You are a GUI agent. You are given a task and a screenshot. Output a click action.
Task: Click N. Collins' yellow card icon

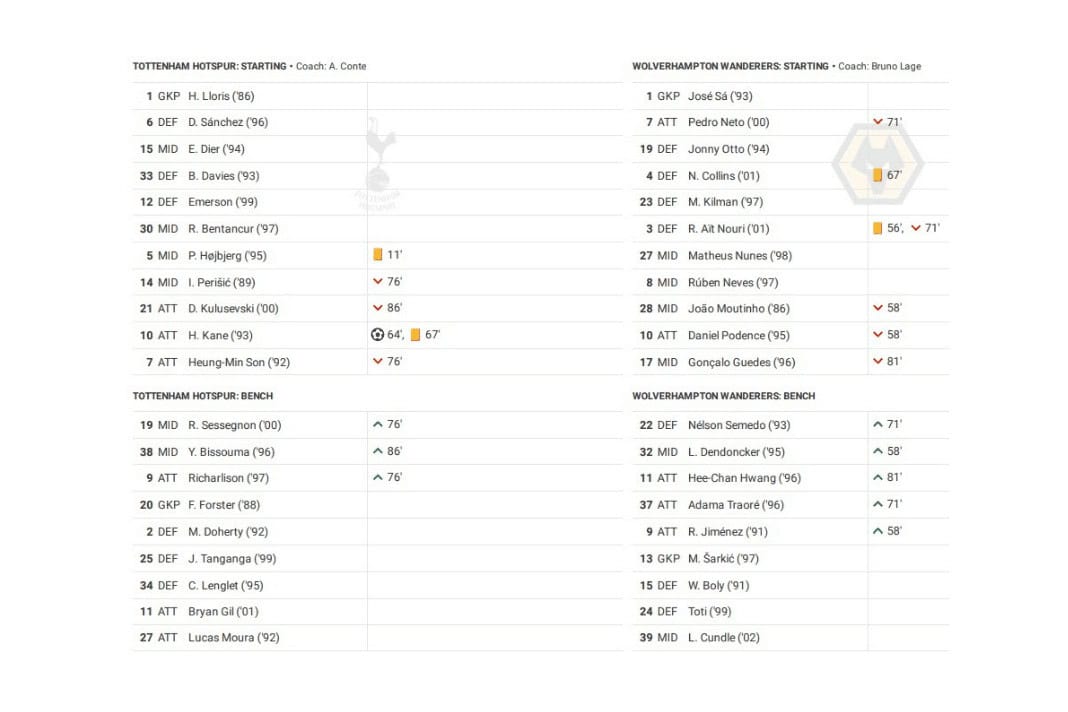pos(877,175)
